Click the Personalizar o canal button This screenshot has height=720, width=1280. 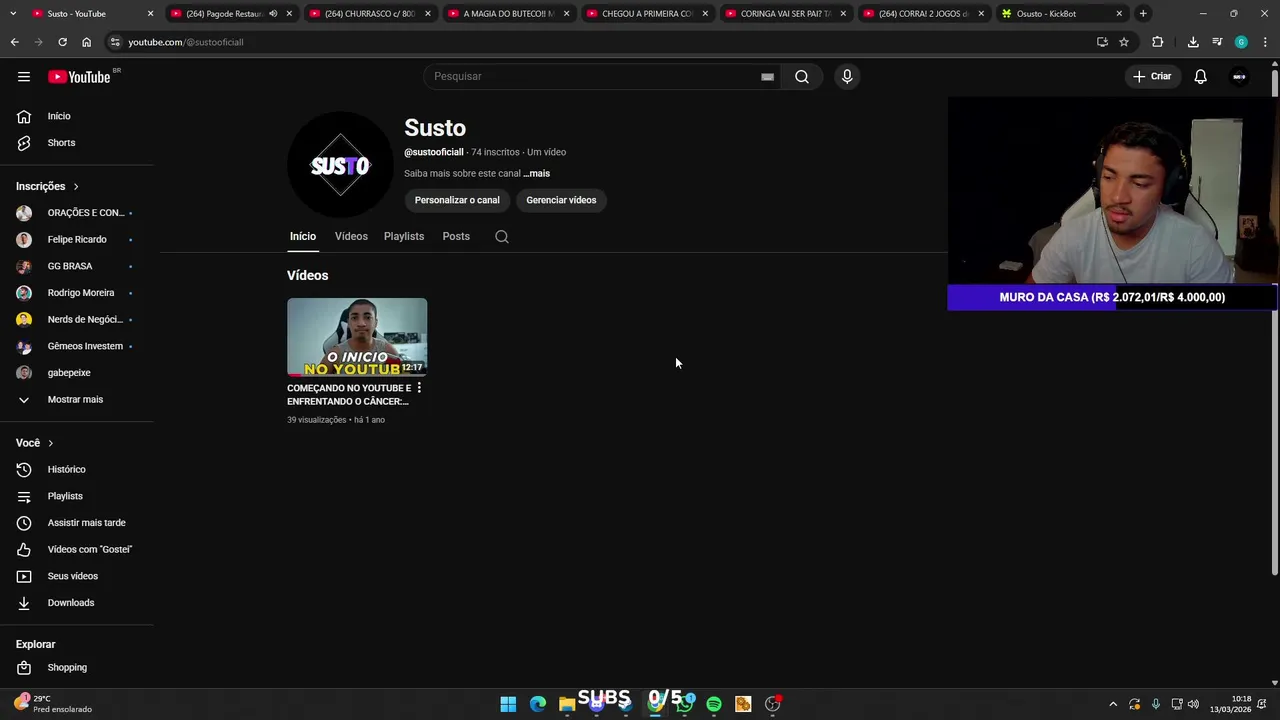(x=457, y=200)
